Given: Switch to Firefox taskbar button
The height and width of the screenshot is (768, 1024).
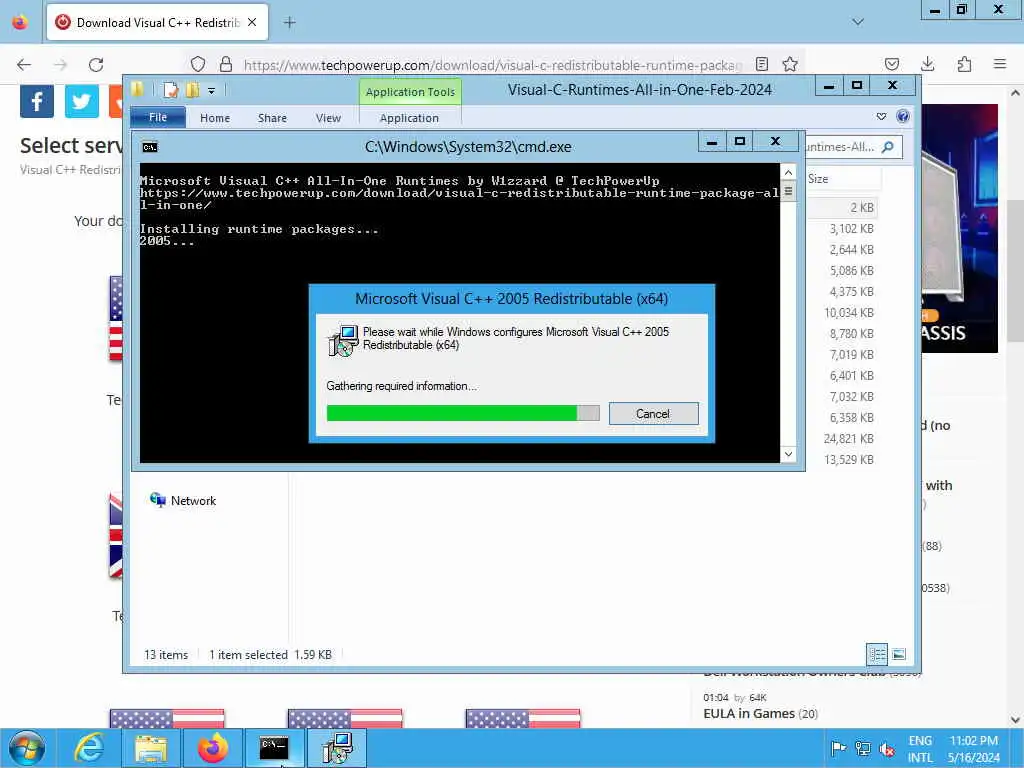Looking at the screenshot, I should [x=212, y=748].
